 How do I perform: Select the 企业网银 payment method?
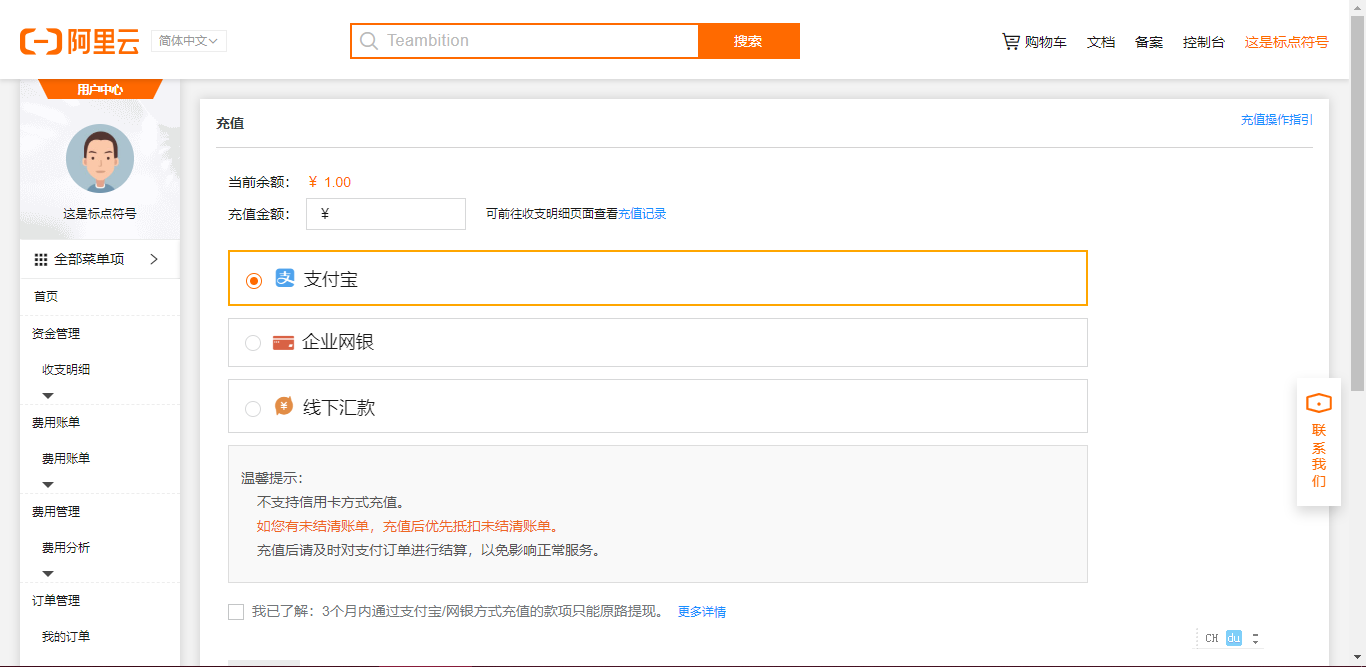[x=253, y=342]
